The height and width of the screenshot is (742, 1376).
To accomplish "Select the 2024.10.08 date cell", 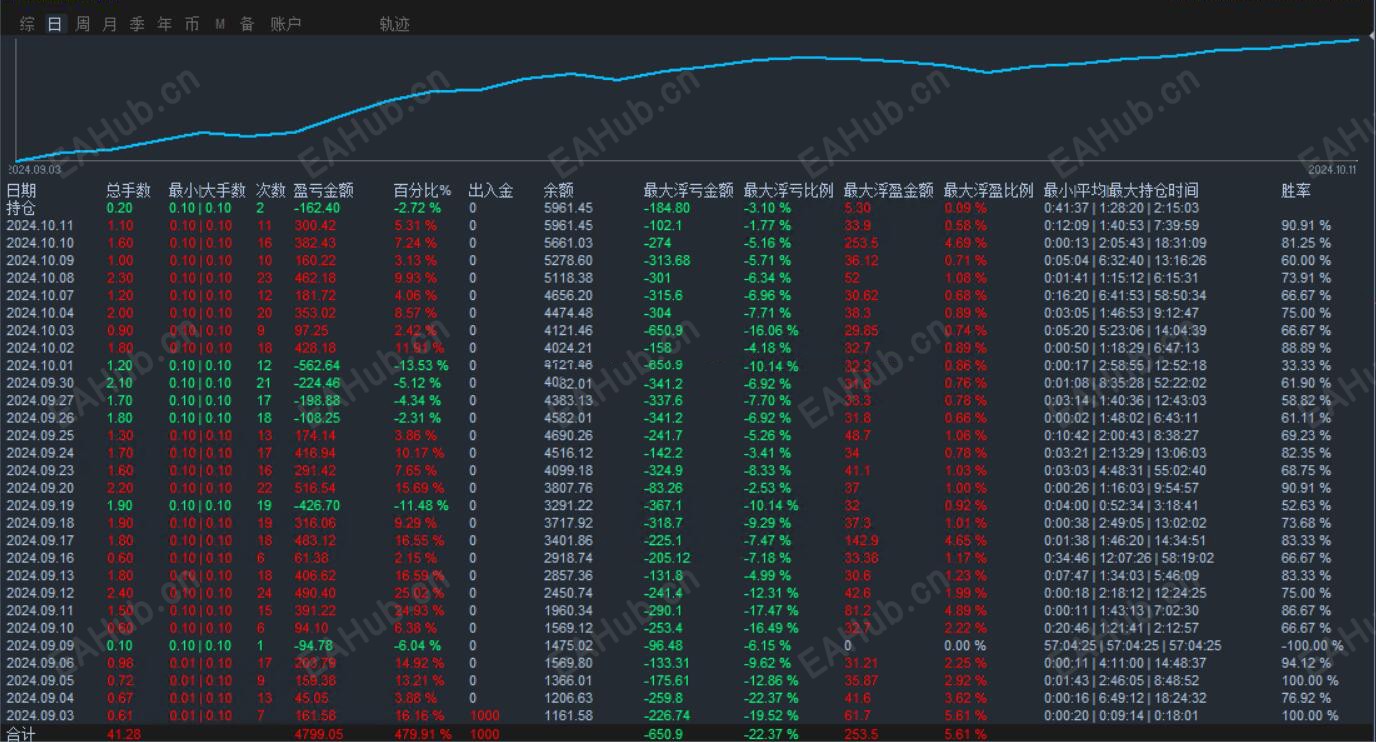I will tap(40, 278).
